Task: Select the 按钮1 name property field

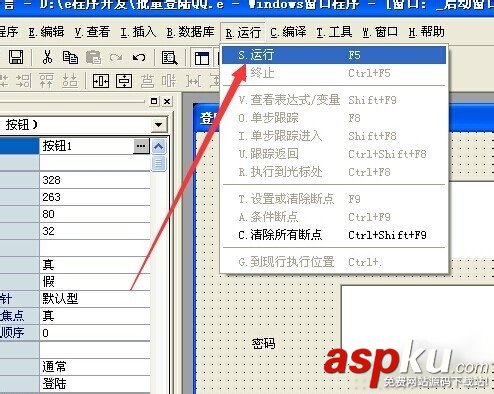Action: [x=87, y=146]
